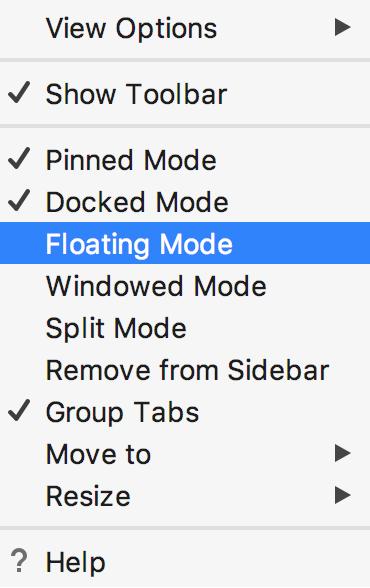Click the Move to menu label

coord(99,454)
